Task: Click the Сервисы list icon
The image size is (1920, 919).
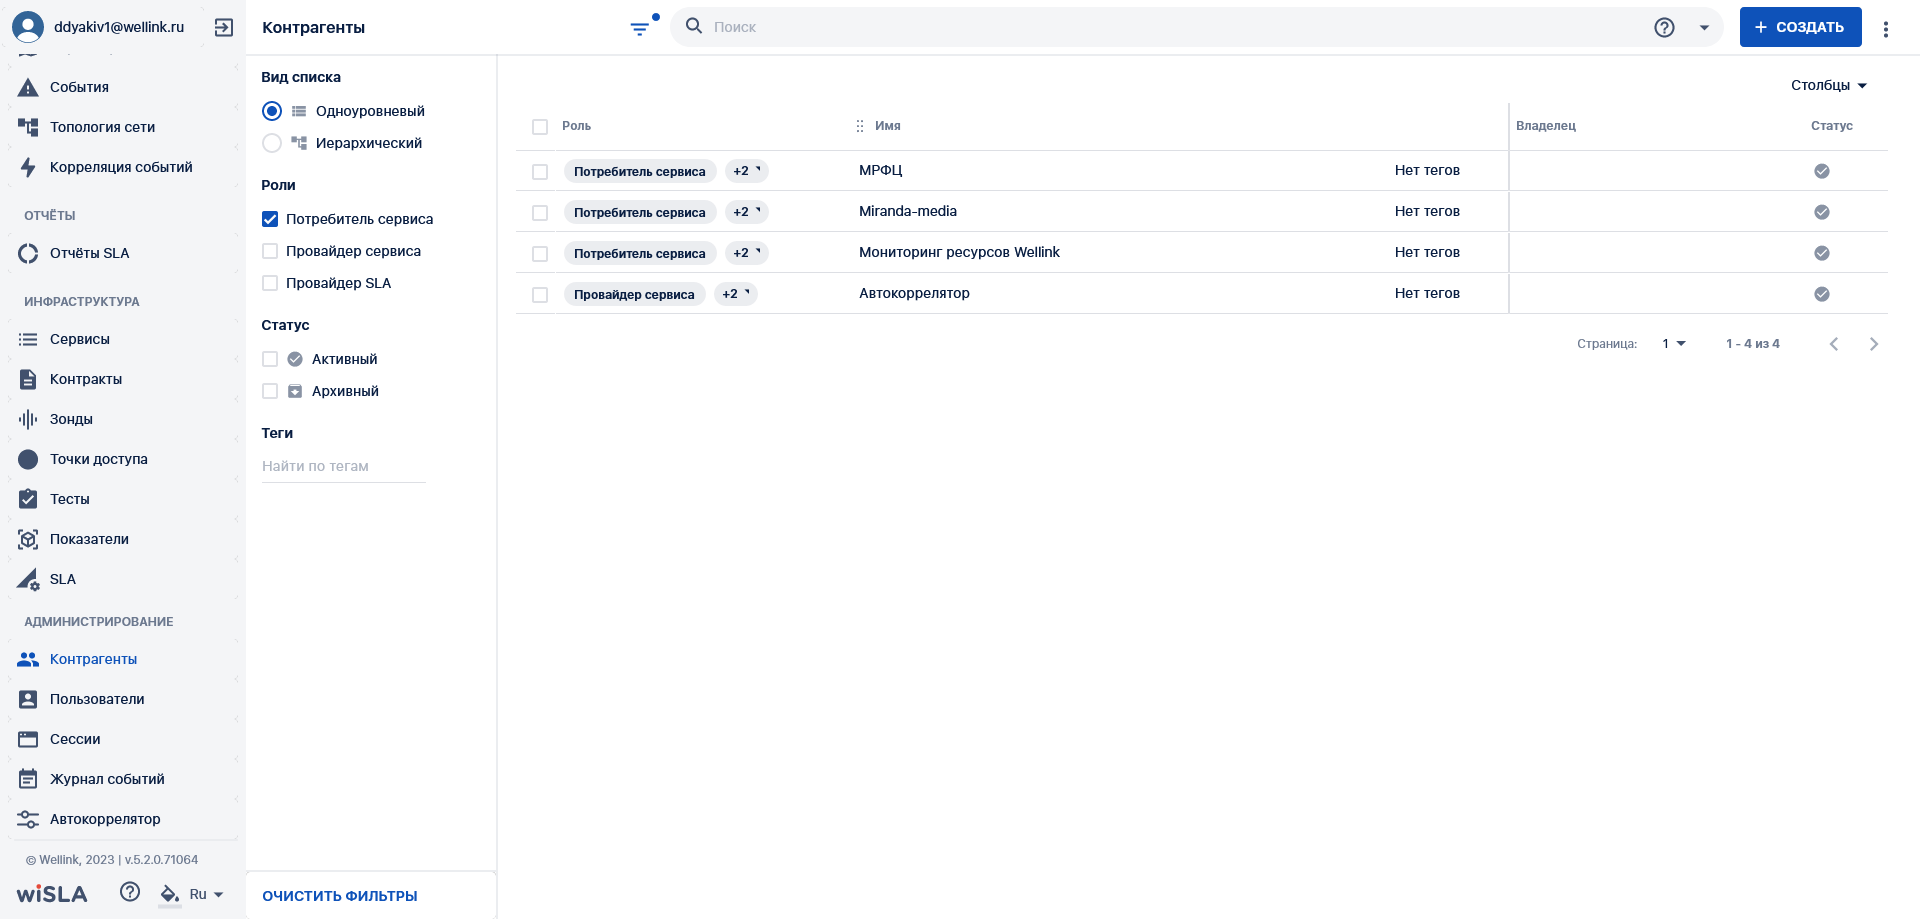Action: click(x=28, y=339)
